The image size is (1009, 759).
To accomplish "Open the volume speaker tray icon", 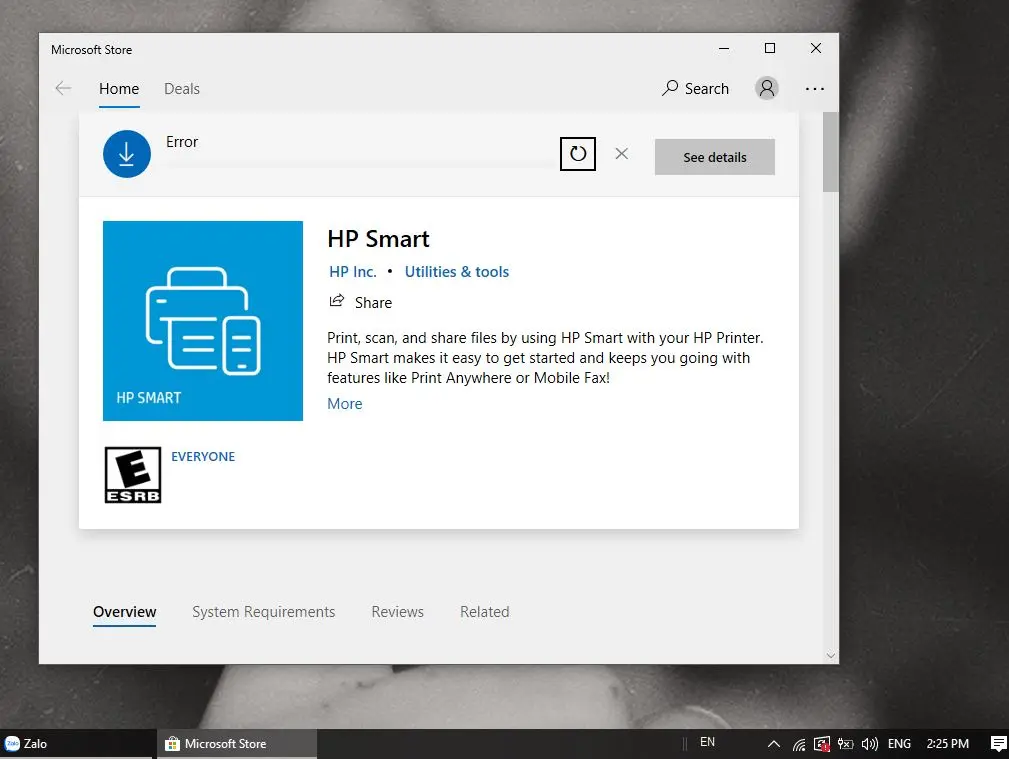I will click(x=869, y=744).
